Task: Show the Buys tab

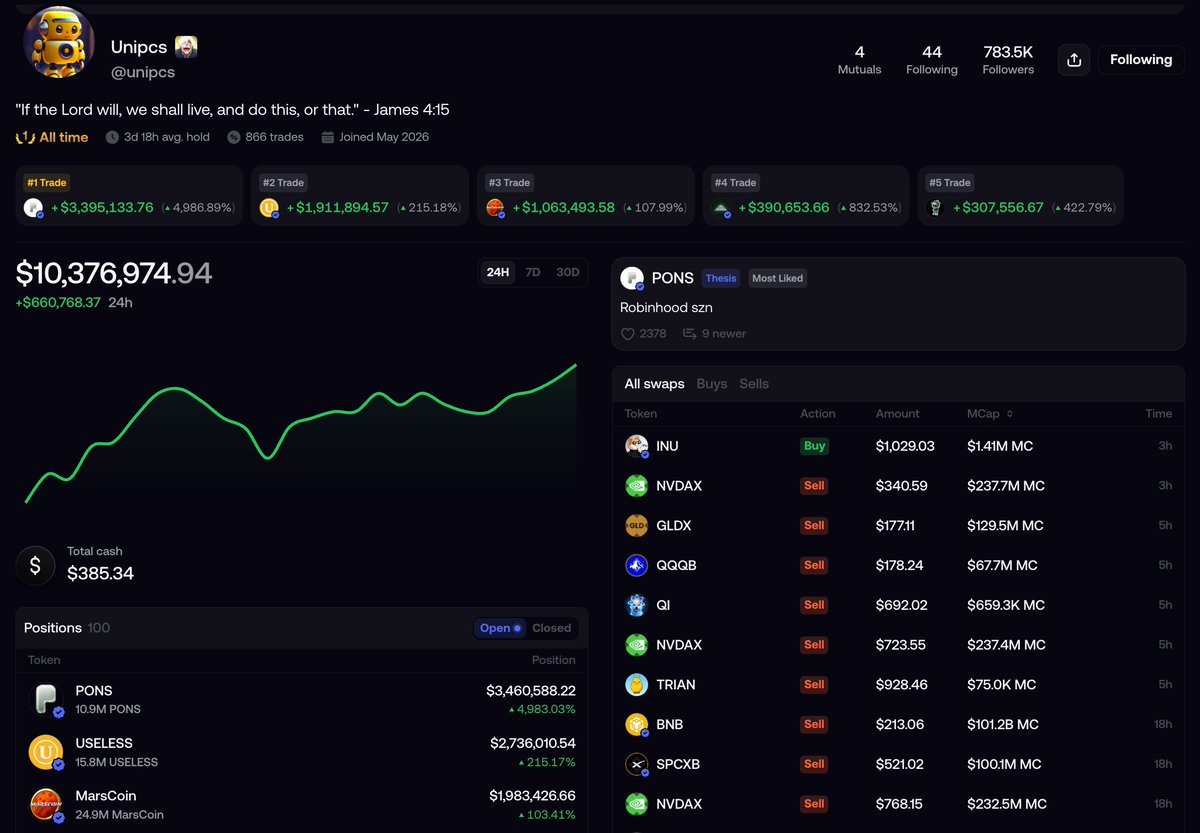Action: [712, 384]
